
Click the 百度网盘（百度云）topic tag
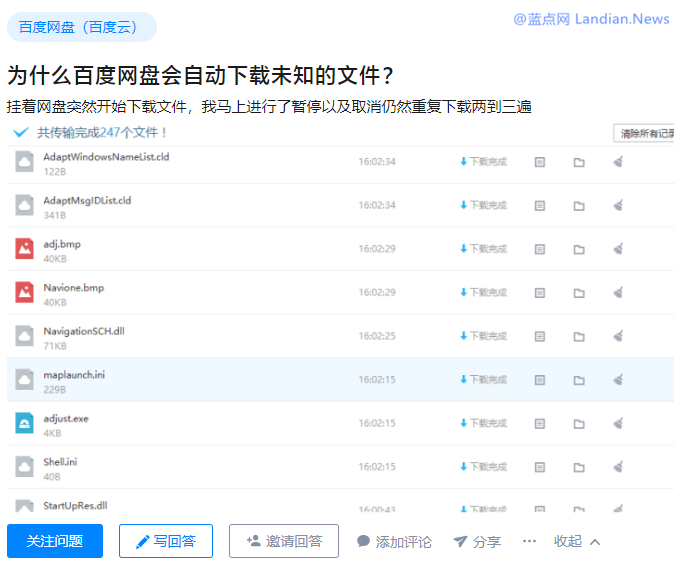pyautogui.click(x=82, y=27)
